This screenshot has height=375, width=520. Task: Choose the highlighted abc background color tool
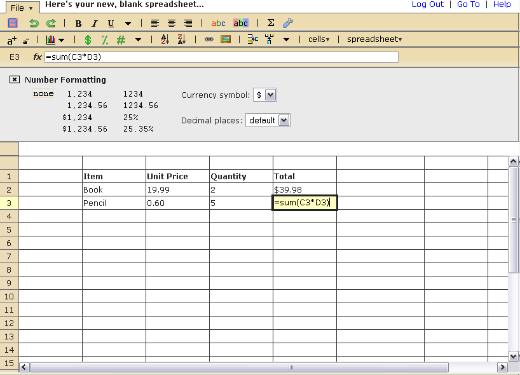point(240,23)
